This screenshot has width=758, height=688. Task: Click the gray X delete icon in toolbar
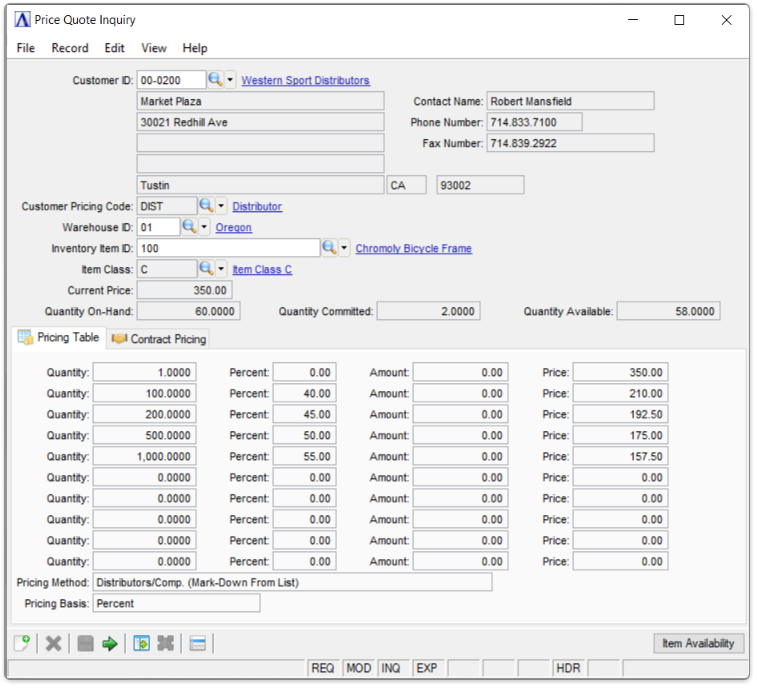coord(54,643)
